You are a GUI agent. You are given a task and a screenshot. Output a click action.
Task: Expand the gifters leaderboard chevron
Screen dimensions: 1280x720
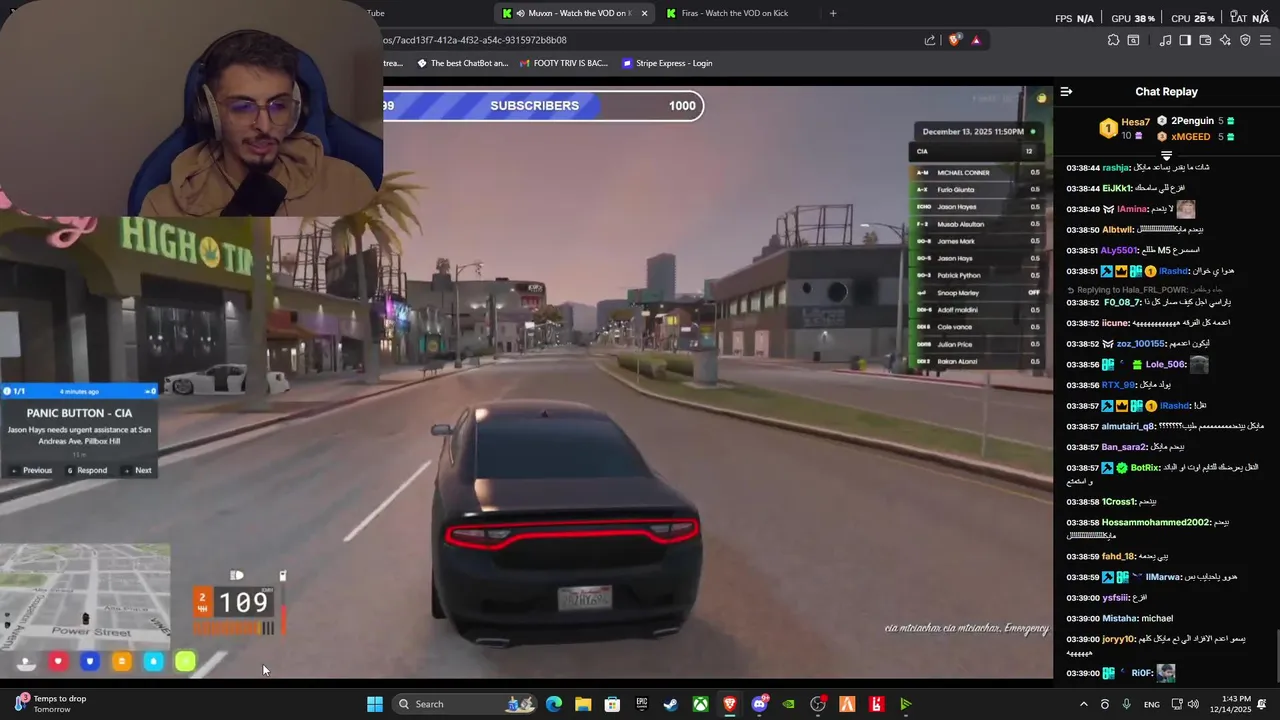1166,156
